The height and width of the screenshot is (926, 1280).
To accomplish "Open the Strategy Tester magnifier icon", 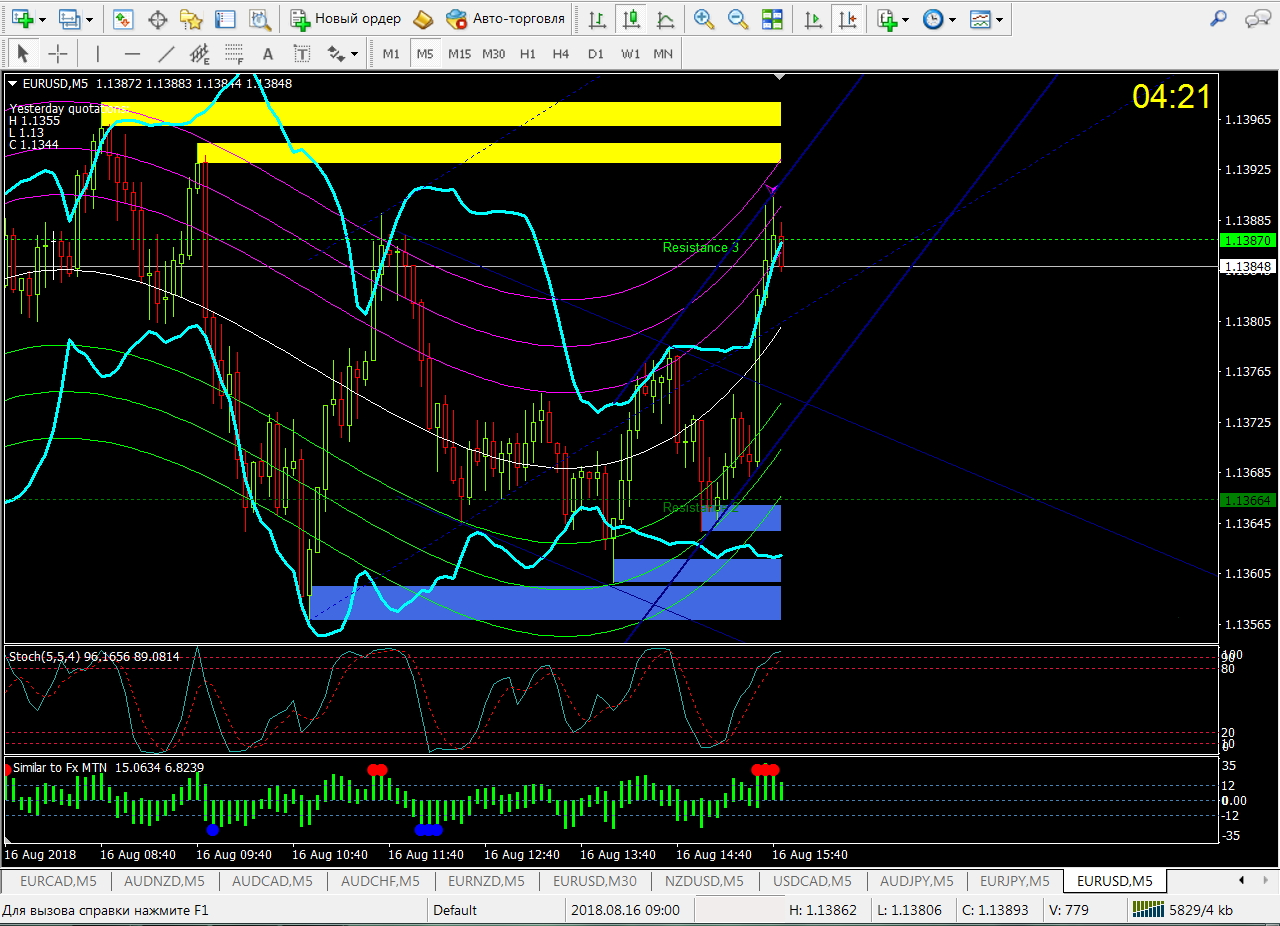I will click(259, 19).
